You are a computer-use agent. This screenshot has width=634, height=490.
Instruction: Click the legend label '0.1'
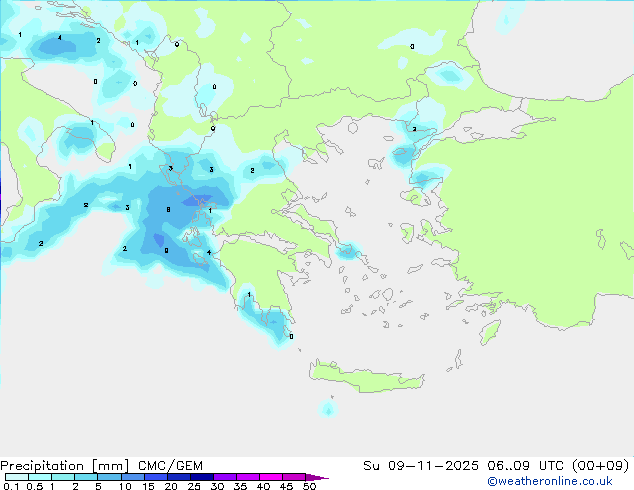pyautogui.click(x=11, y=486)
